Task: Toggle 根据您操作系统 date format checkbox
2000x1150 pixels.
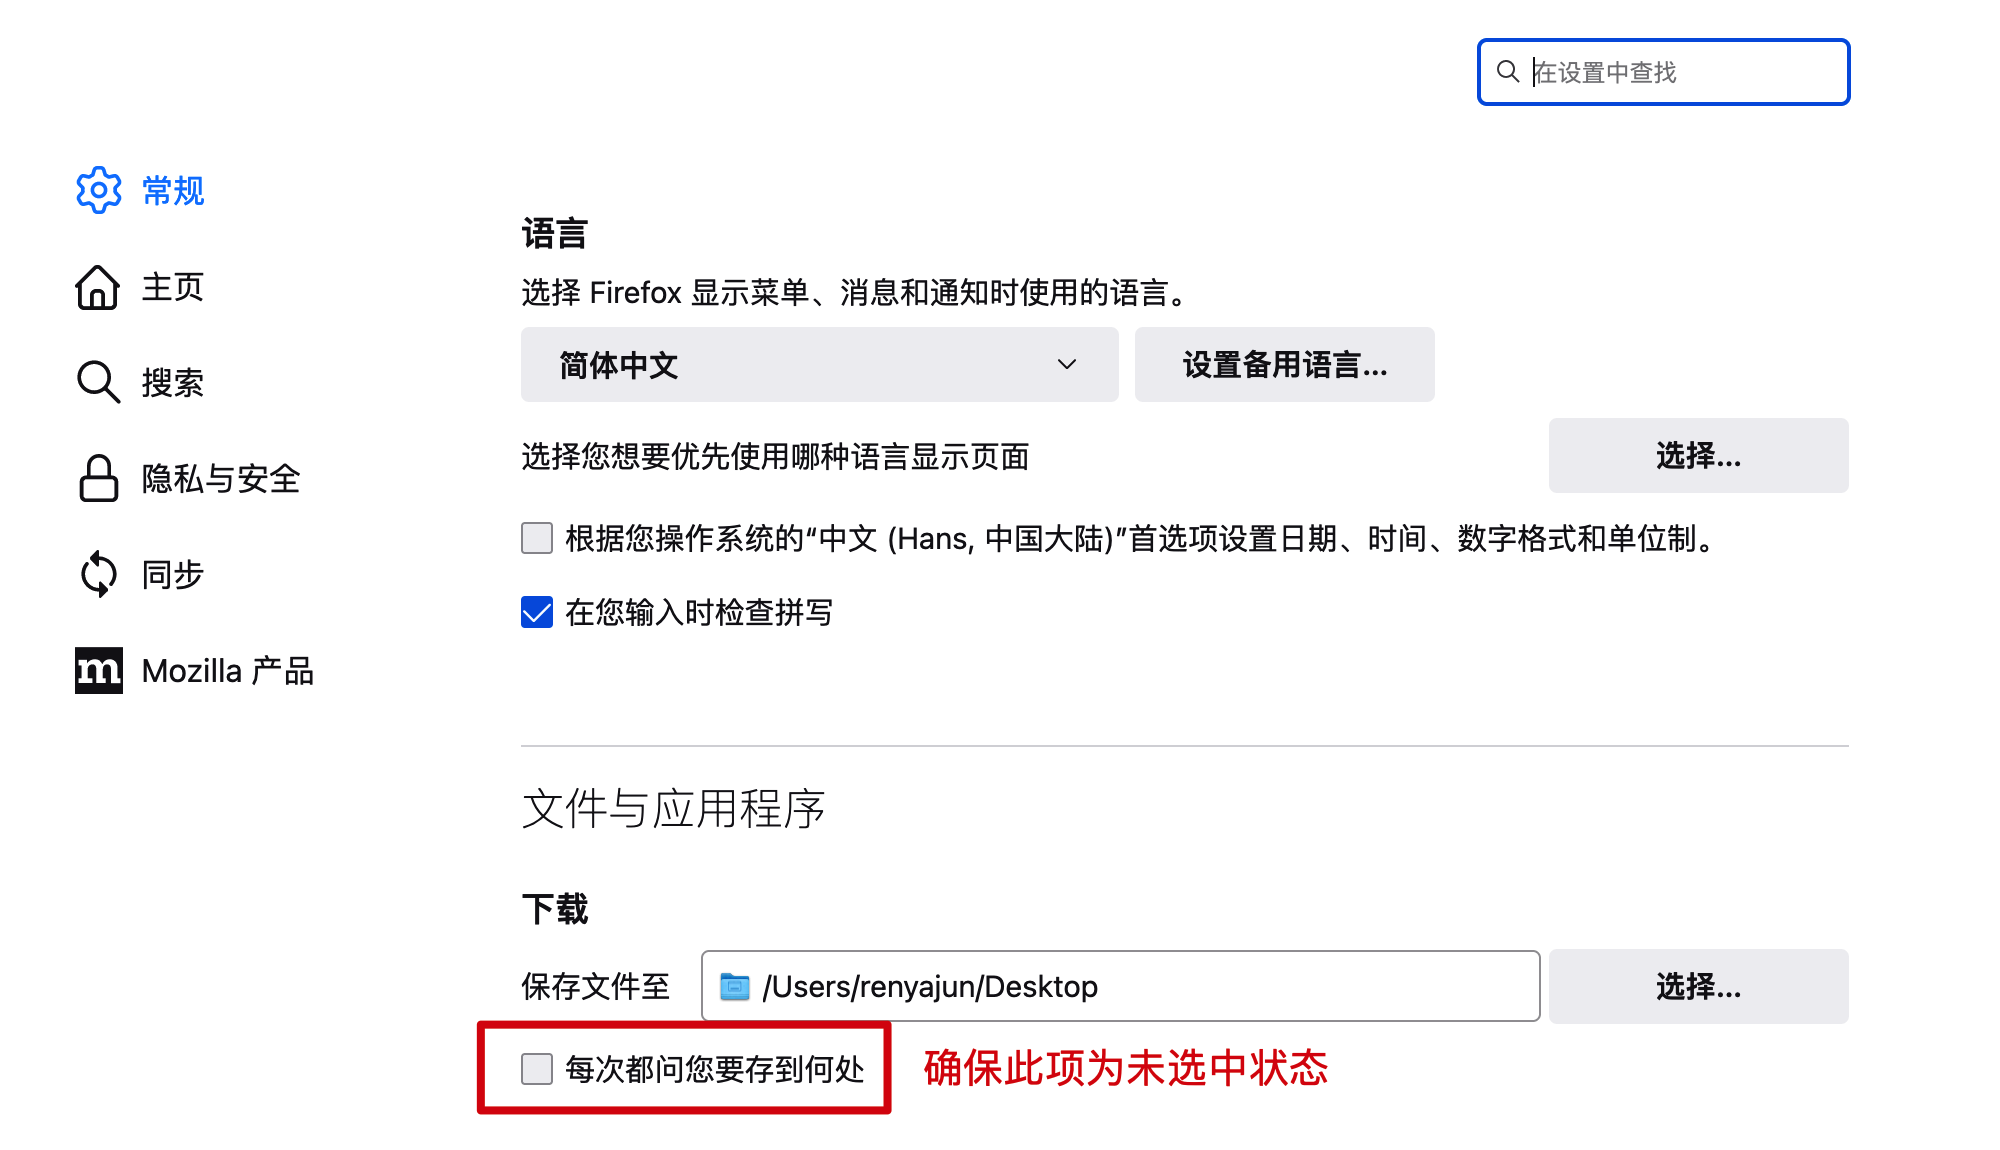Action: click(x=537, y=538)
